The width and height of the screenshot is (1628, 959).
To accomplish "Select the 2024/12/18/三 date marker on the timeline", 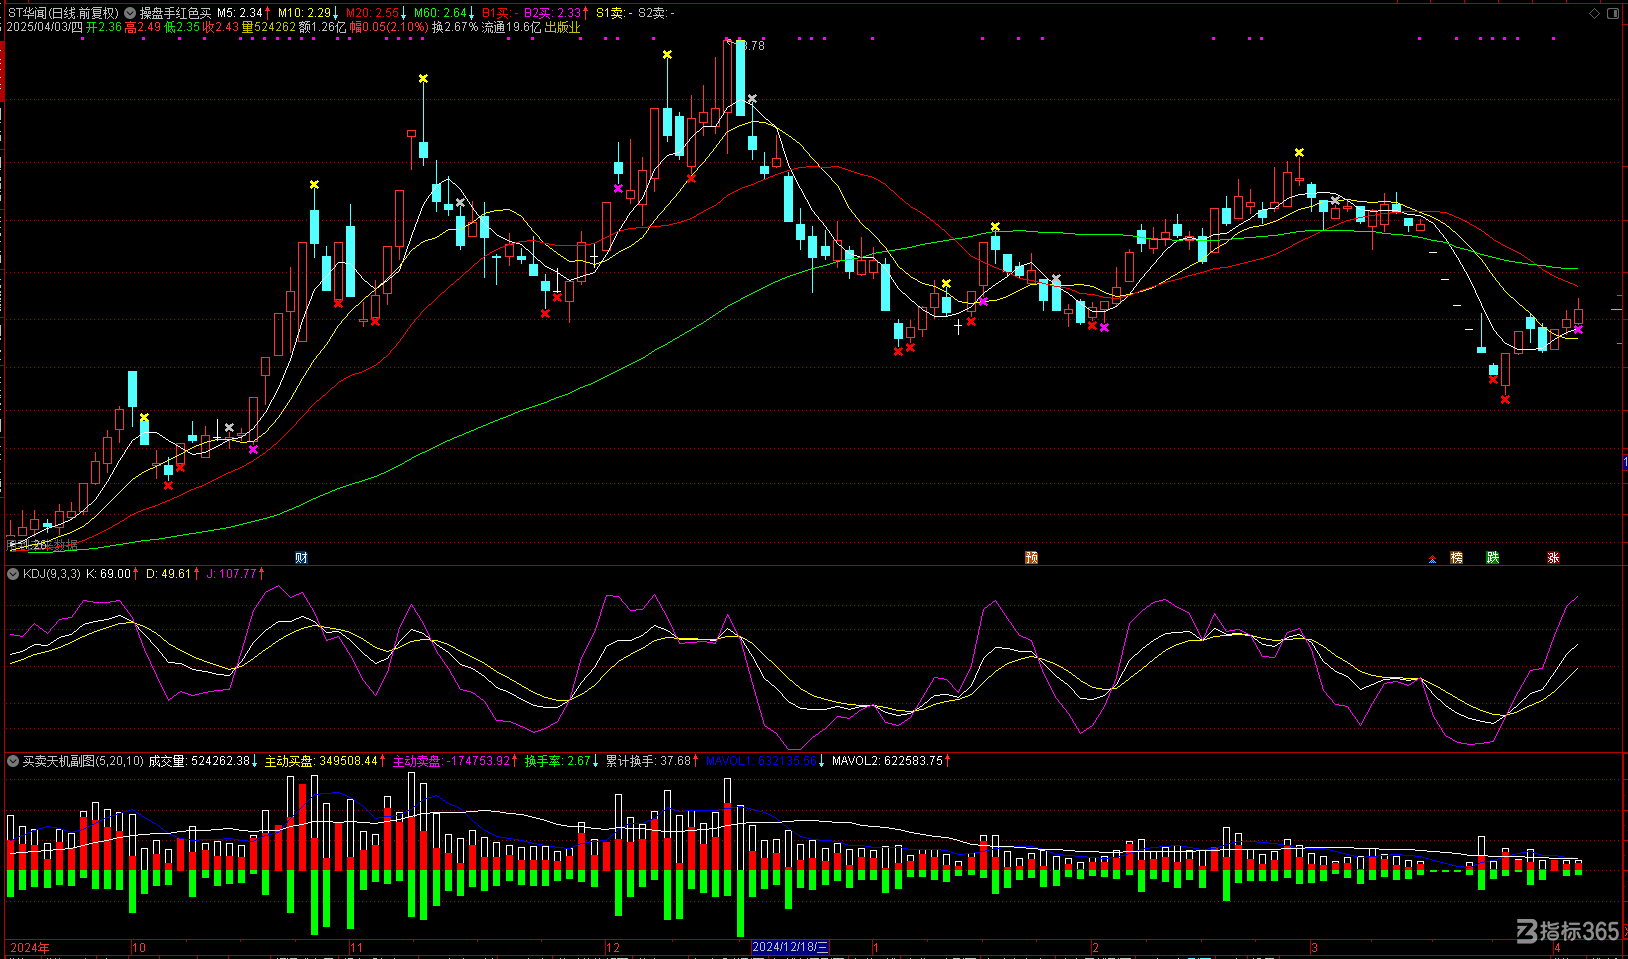I will click(790, 947).
